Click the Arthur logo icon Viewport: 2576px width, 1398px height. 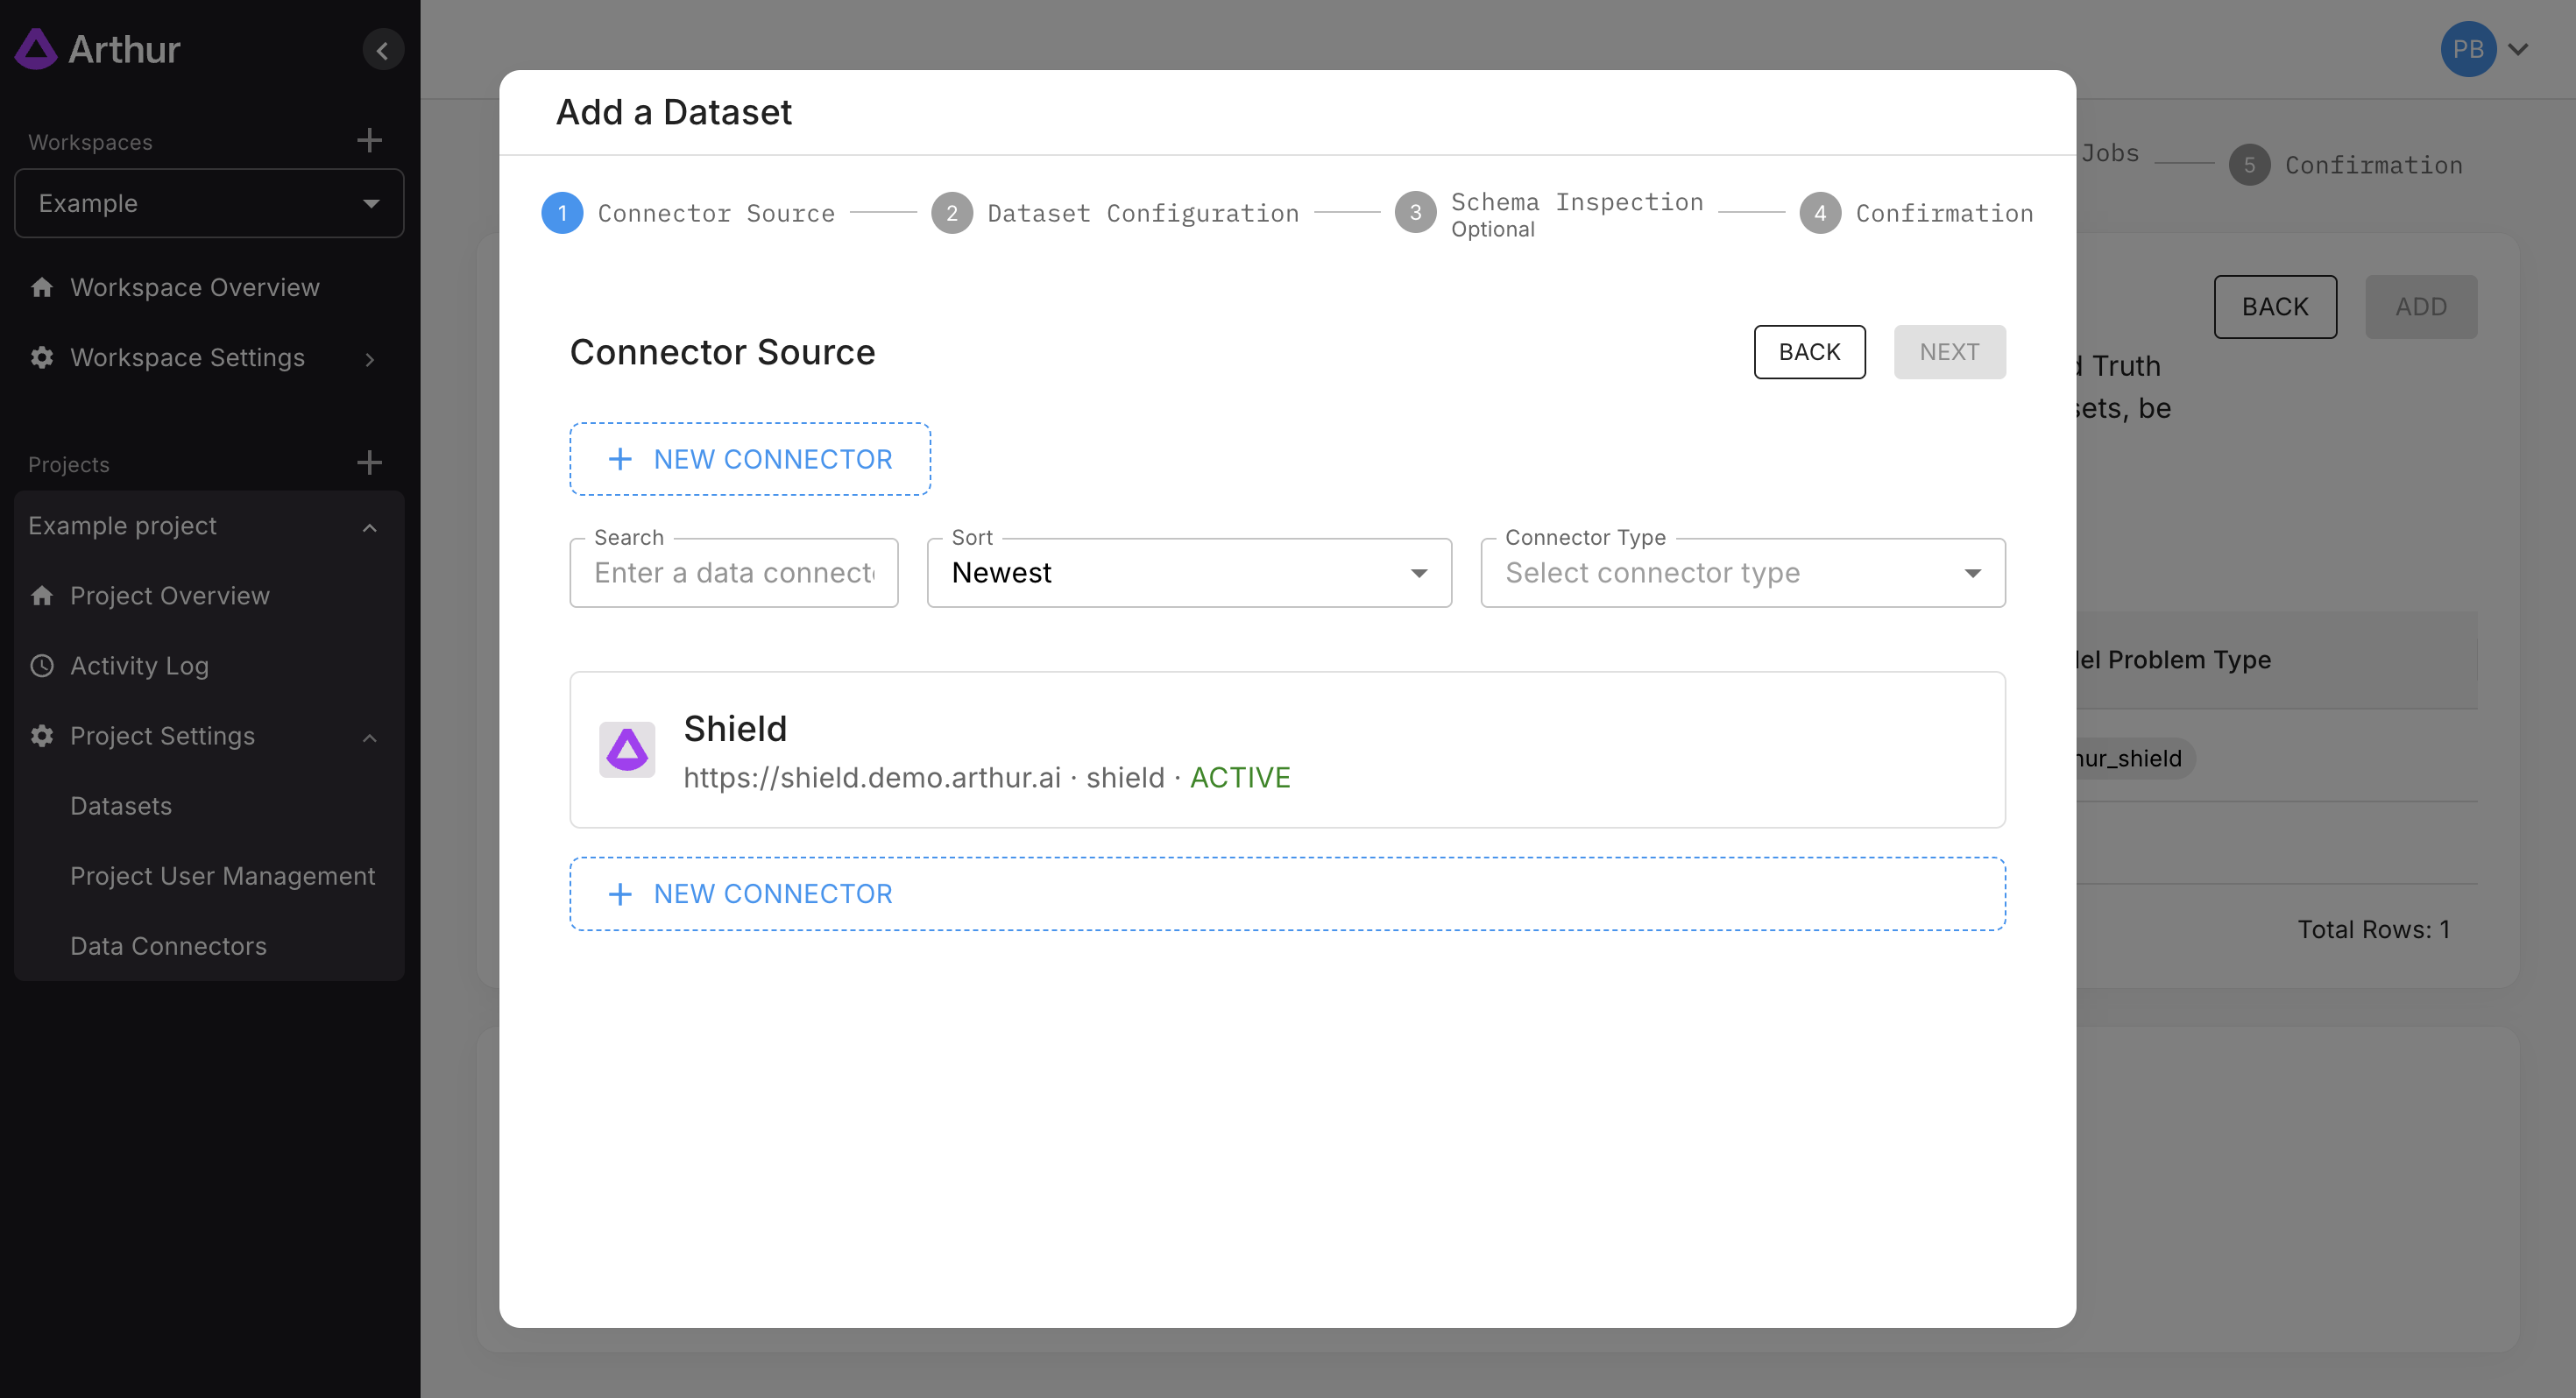36,49
